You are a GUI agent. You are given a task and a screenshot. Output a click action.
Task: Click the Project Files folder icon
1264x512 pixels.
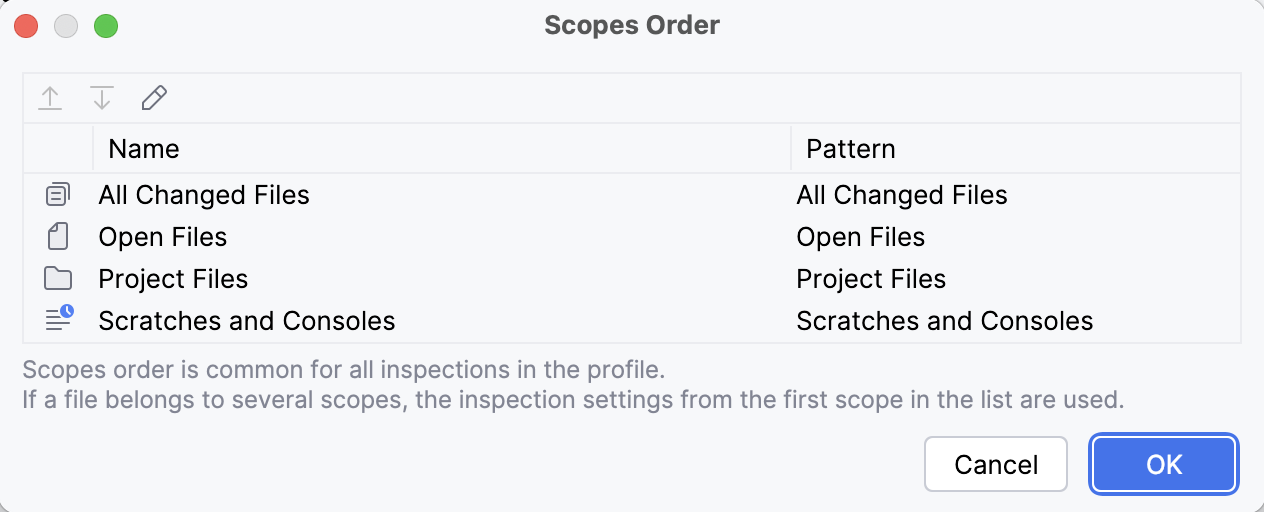[x=59, y=279]
